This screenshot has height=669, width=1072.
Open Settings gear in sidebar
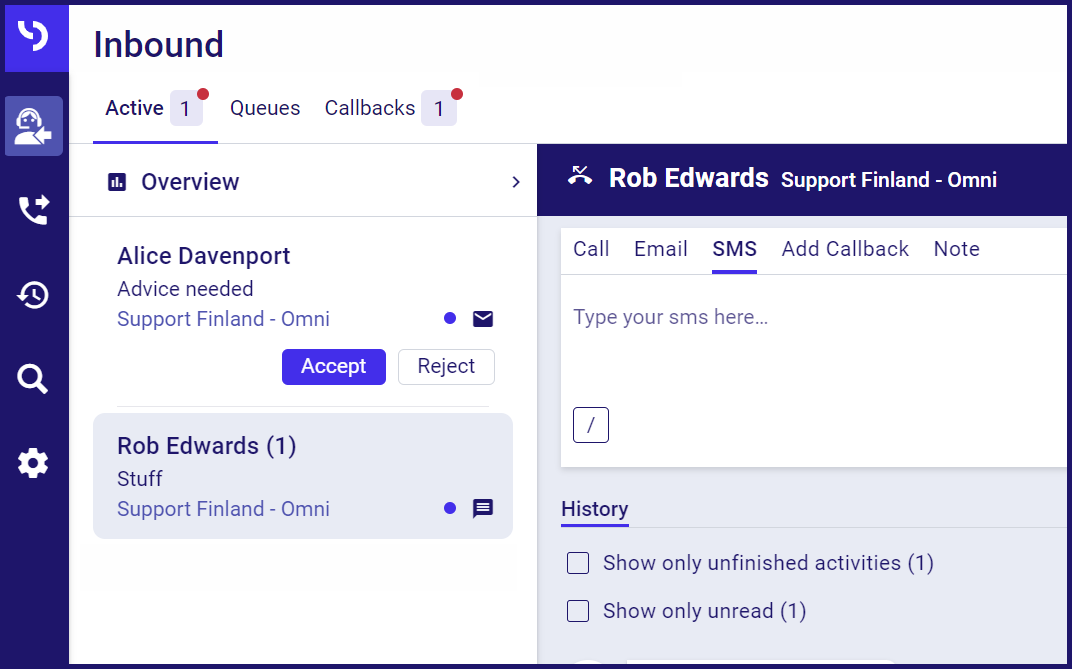point(34,464)
